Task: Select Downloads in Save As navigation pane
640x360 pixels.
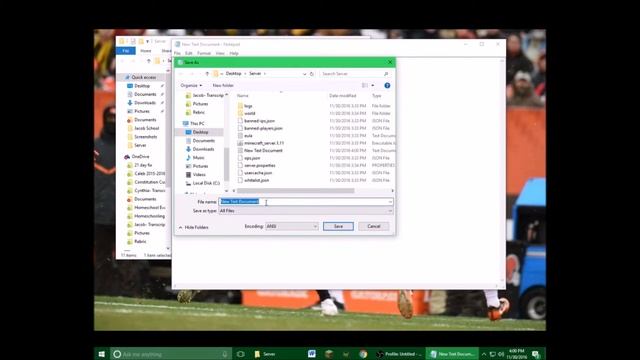Action: 203,149
